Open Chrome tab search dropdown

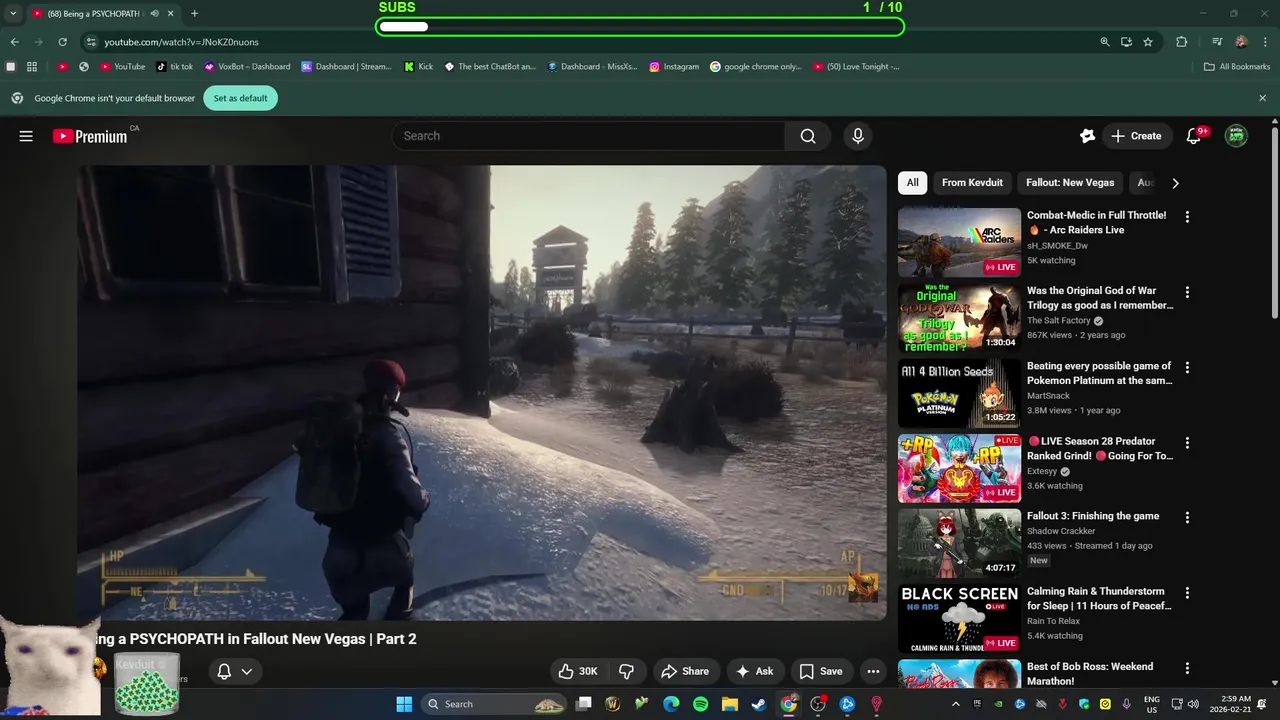pos(13,14)
